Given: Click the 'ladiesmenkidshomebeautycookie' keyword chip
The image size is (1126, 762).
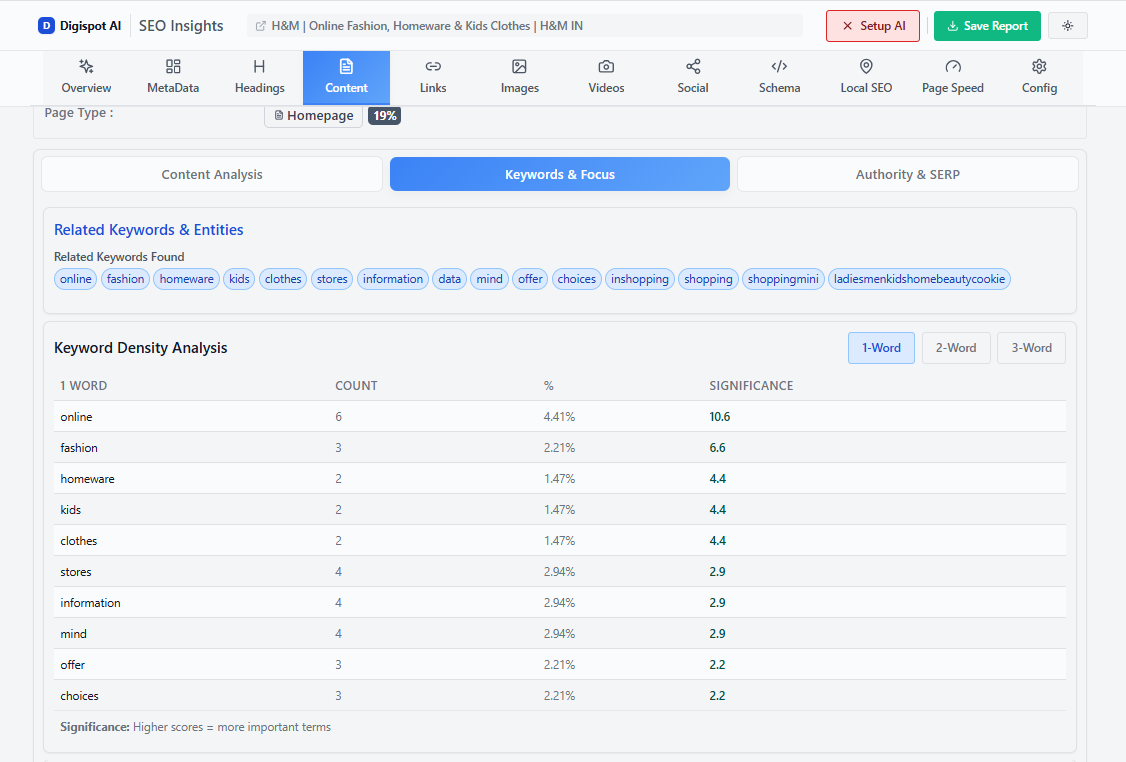Looking at the screenshot, I should [x=919, y=279].
